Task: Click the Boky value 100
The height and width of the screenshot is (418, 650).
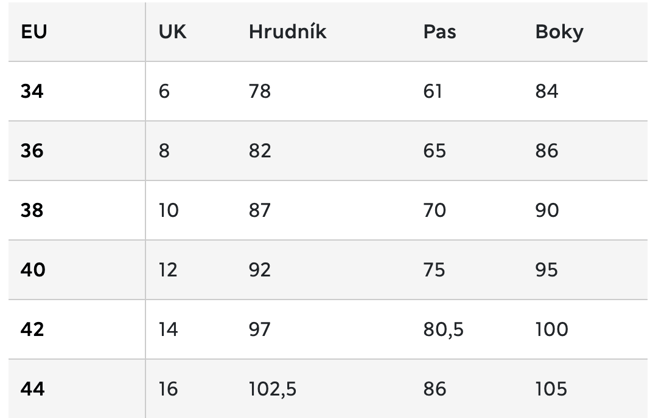Action: click(551, 330)
